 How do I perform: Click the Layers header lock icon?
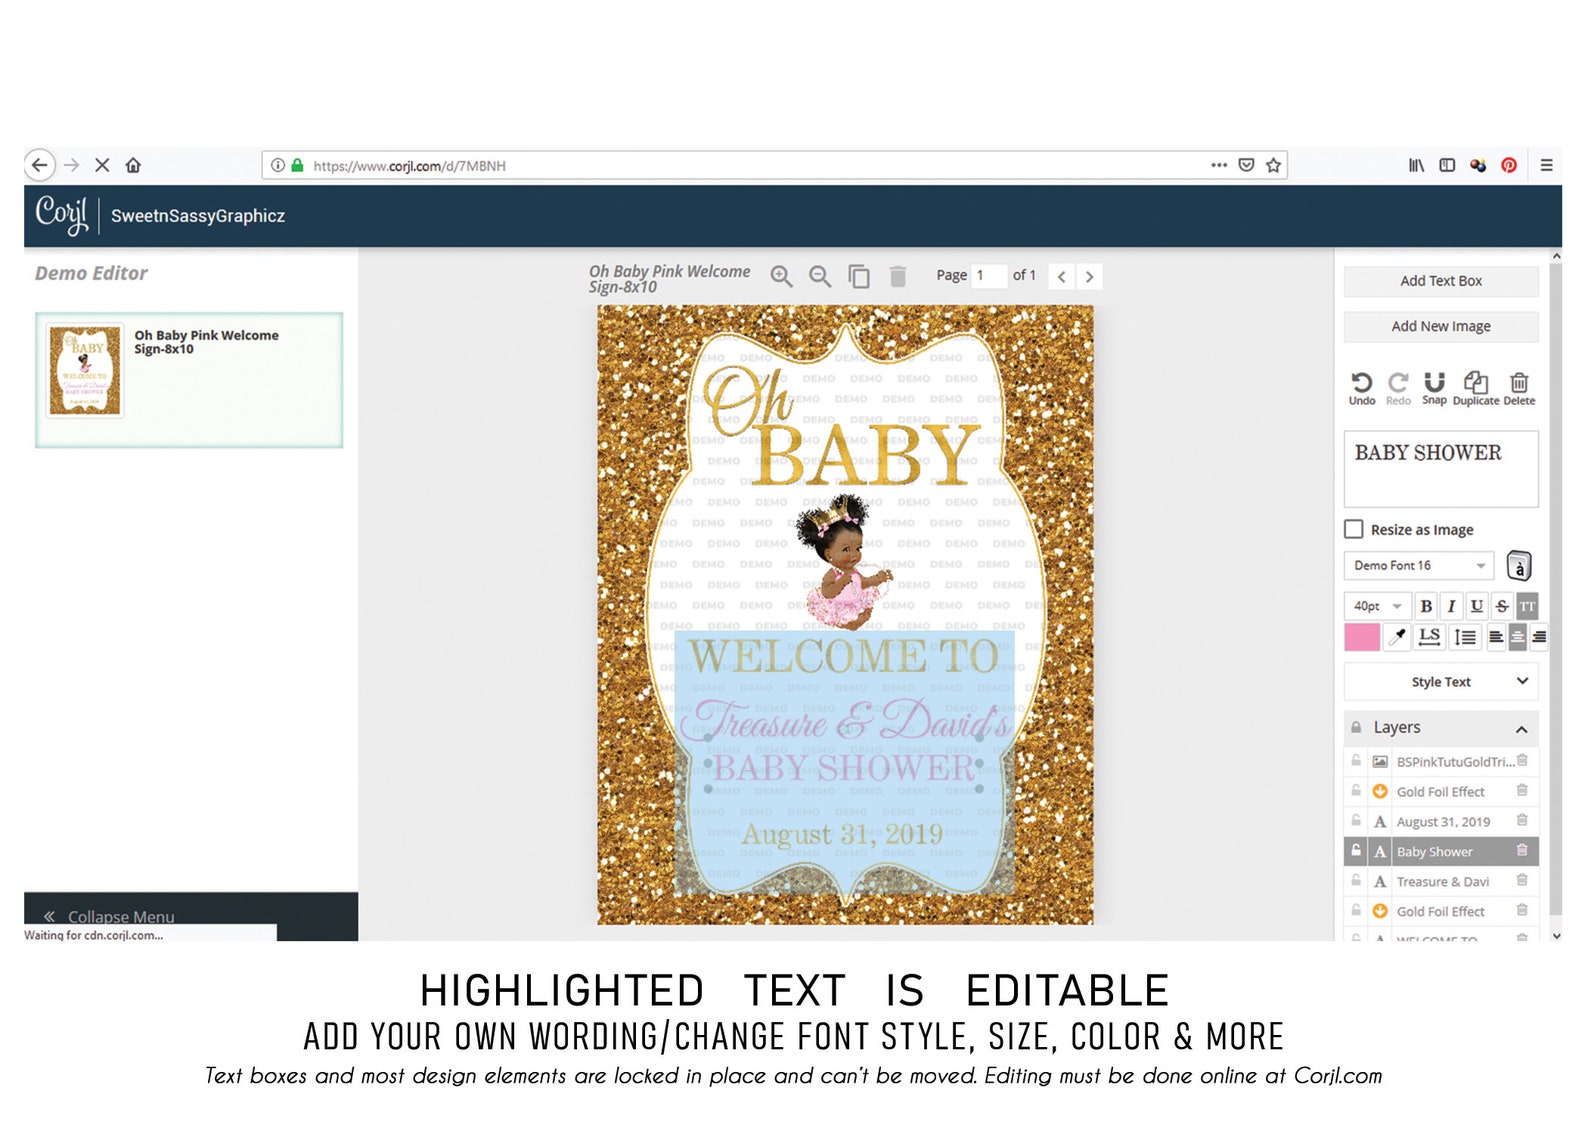1356,727
